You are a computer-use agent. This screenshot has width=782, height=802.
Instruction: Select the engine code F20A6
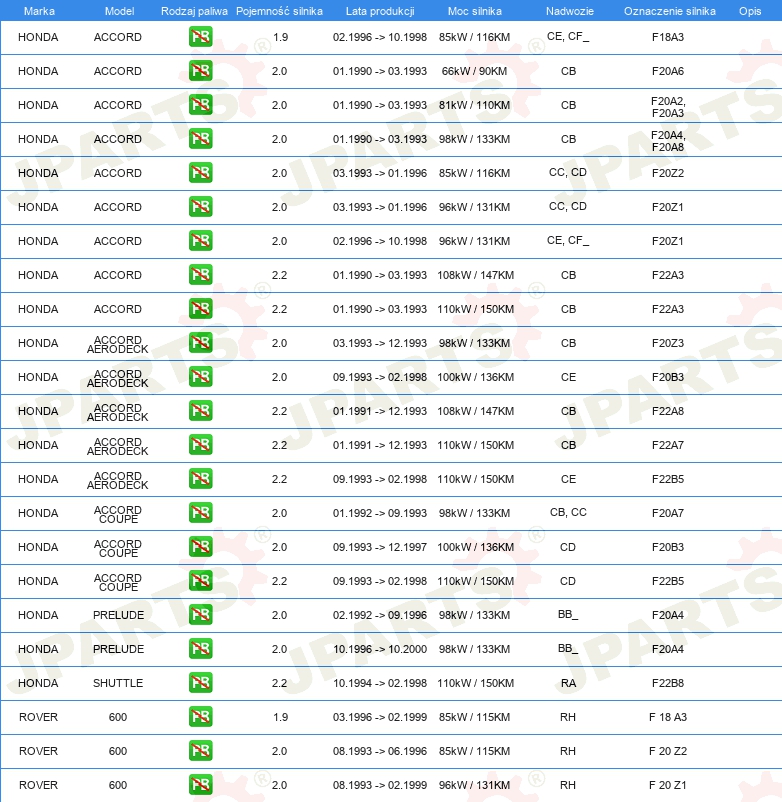(668, 71)
